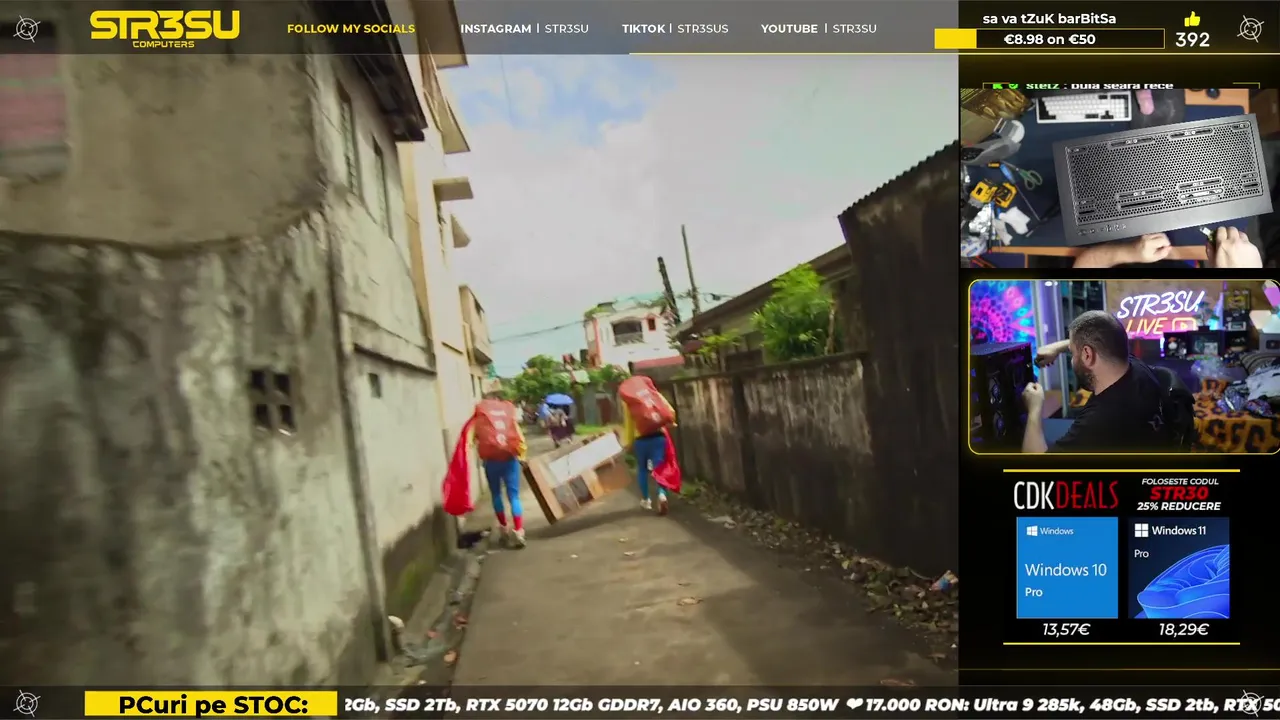The width and height of the screenshot is (1280, 720).
Task: Open the overhead workbench camera feed
Action: click(1120, 177)
